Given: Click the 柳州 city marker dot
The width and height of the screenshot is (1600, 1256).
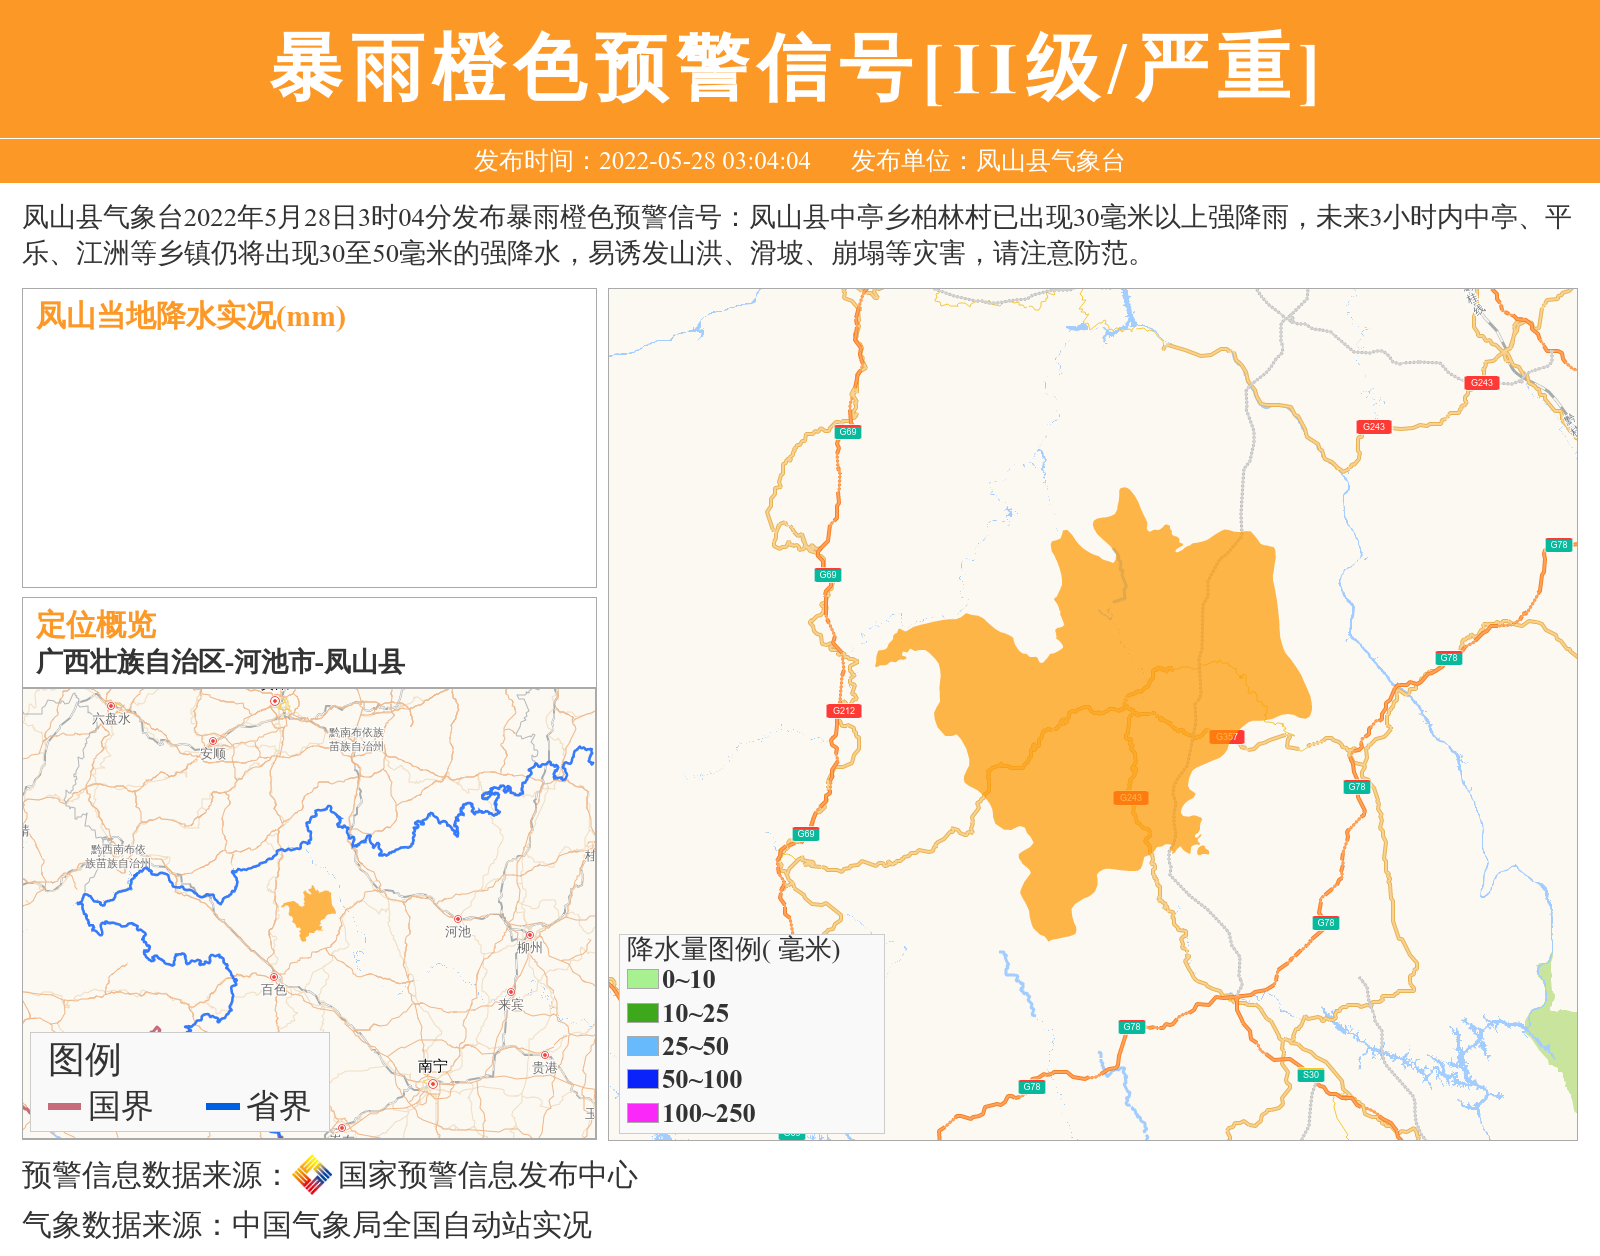Looking at the screenshot, I should click(x=530, y=935).
